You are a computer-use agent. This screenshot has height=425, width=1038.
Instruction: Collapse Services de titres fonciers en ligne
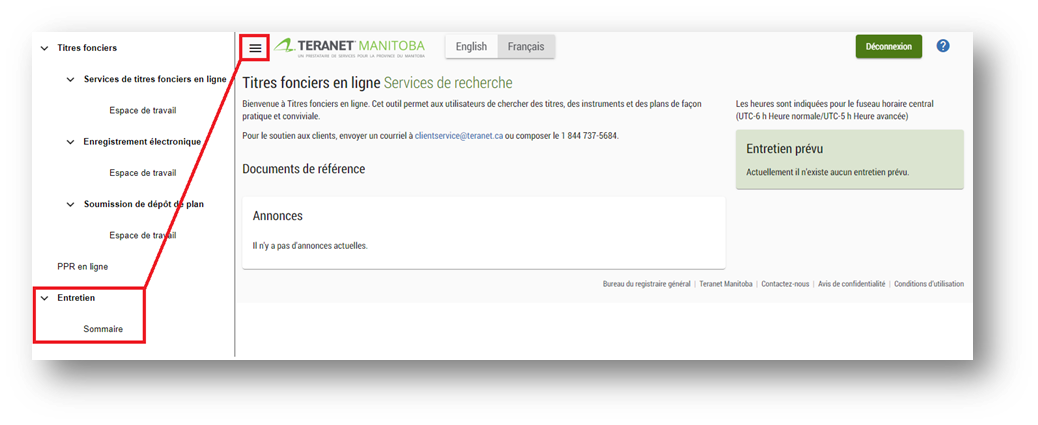click(x=70, y=80)
